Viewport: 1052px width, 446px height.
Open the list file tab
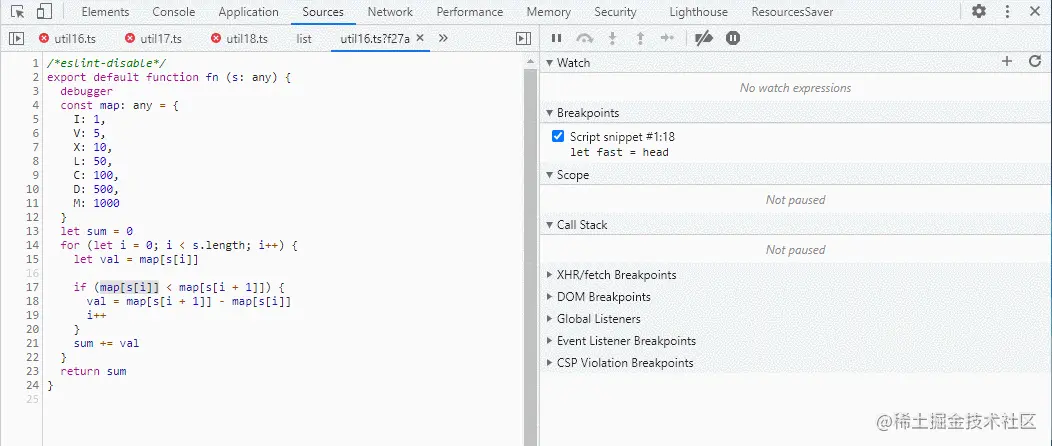point(304,39)
